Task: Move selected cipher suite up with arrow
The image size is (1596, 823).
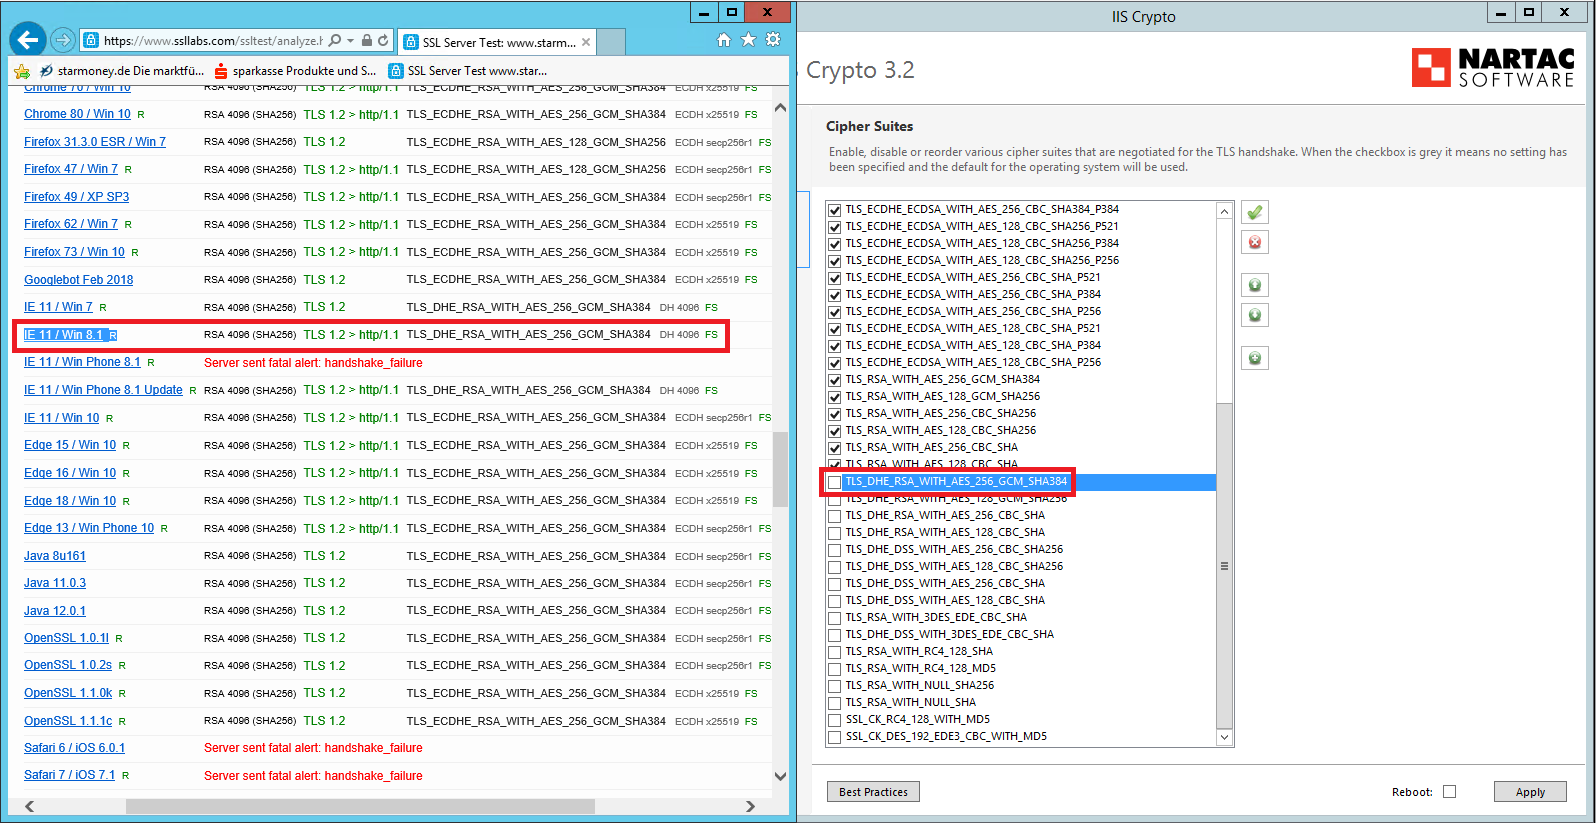Action: click(x=1254, y=285)
